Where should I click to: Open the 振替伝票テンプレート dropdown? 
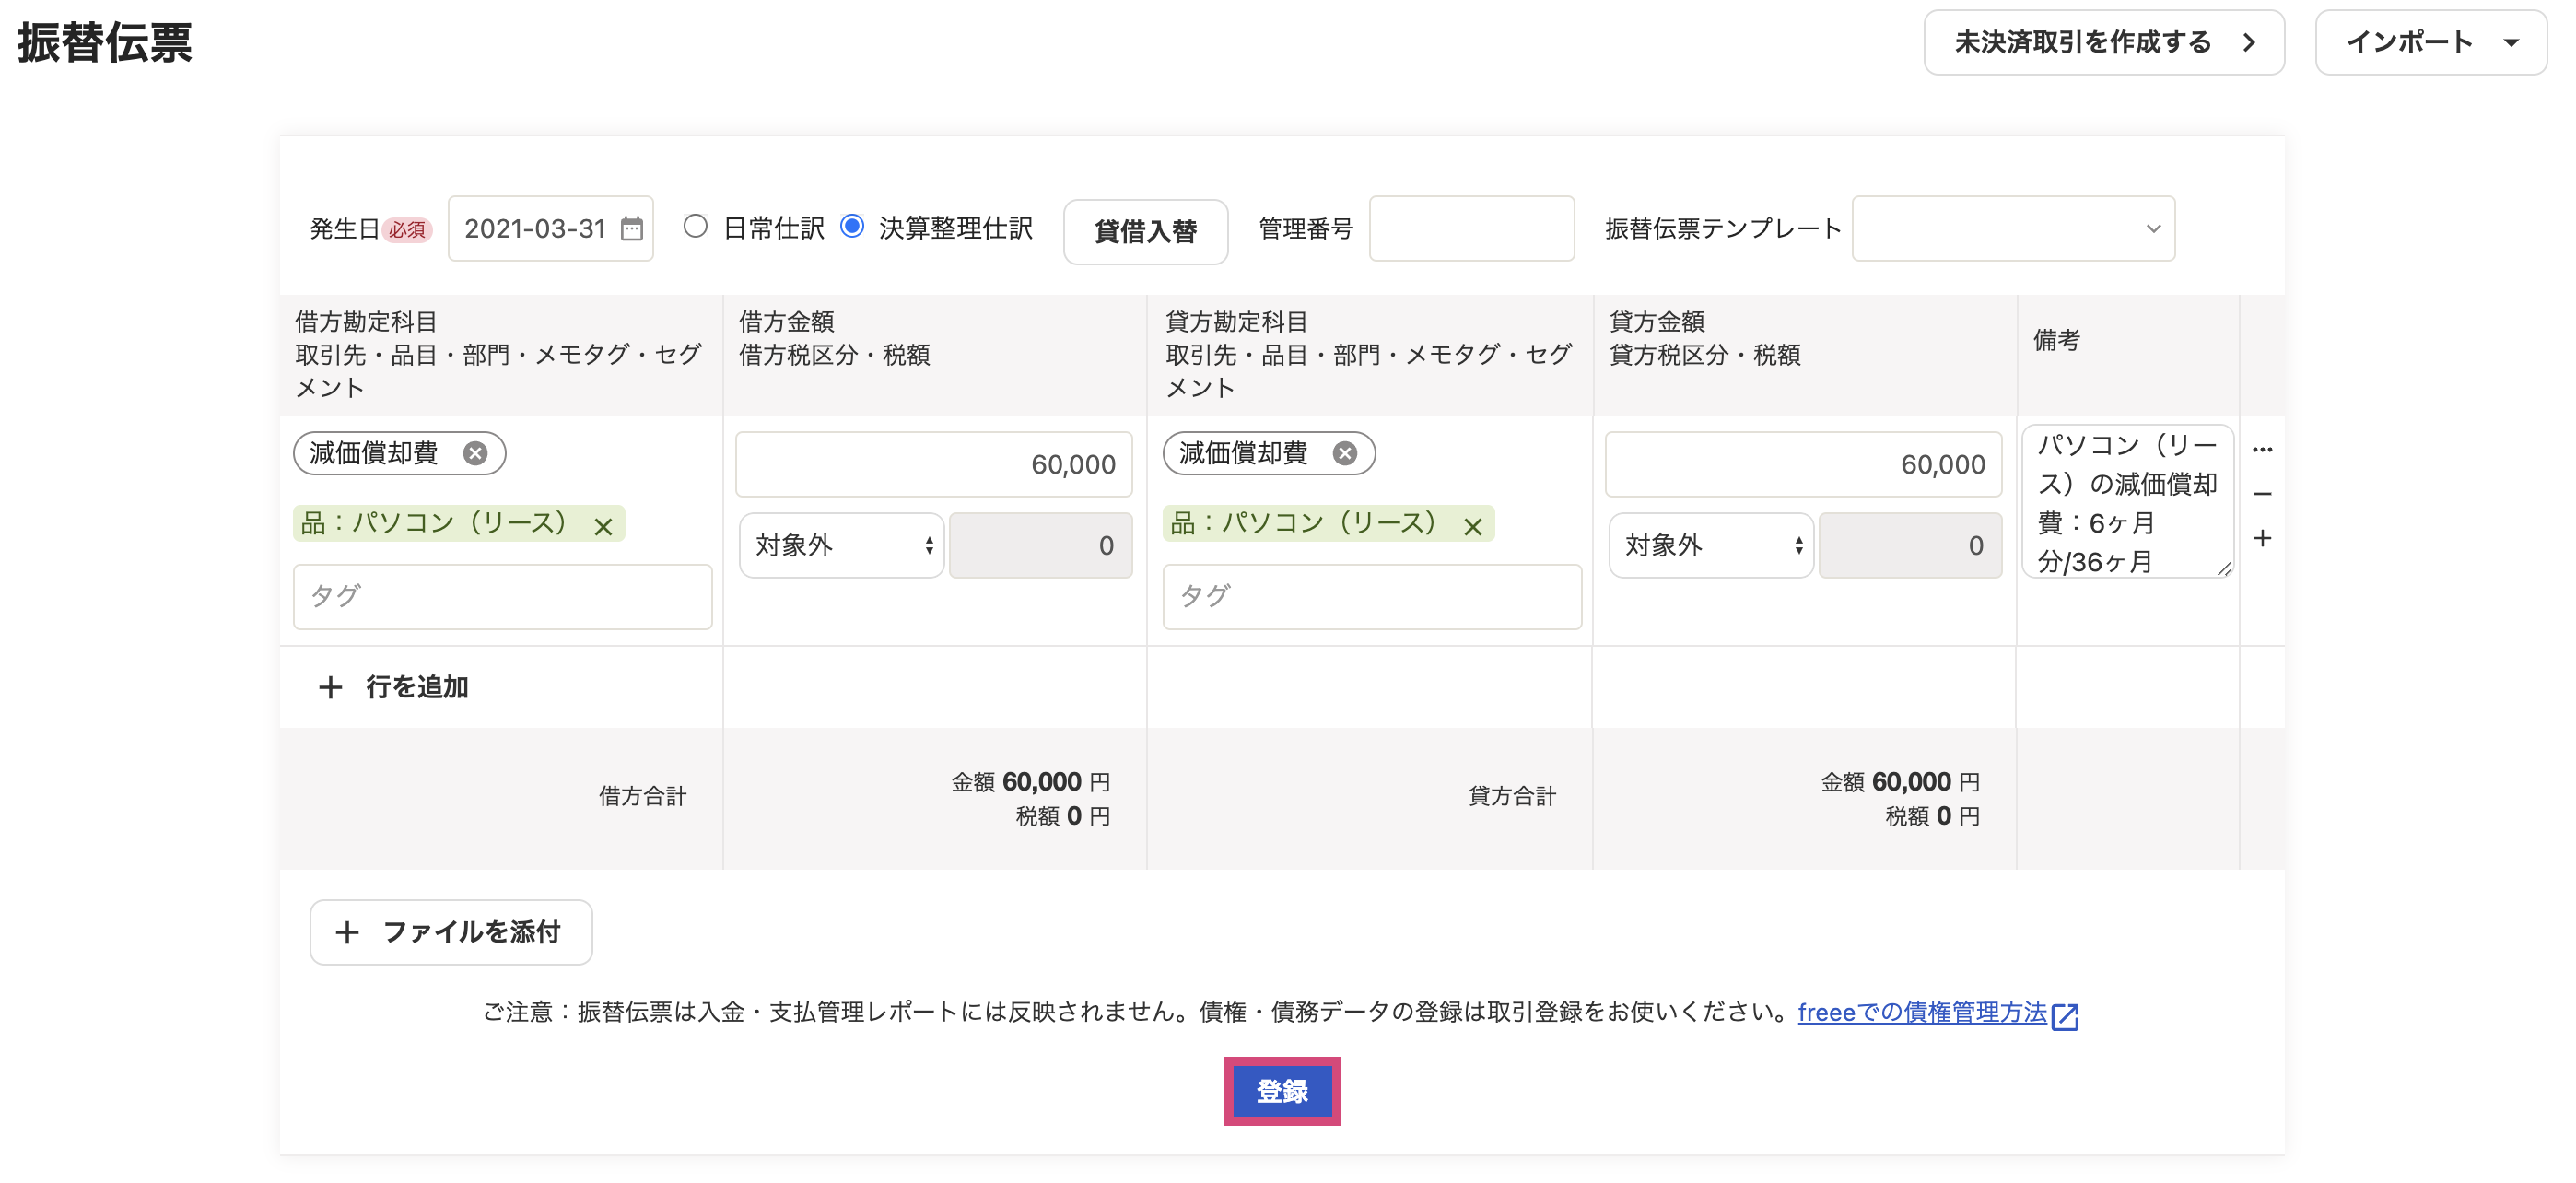pyautogui.click(x=2013, y=229)
